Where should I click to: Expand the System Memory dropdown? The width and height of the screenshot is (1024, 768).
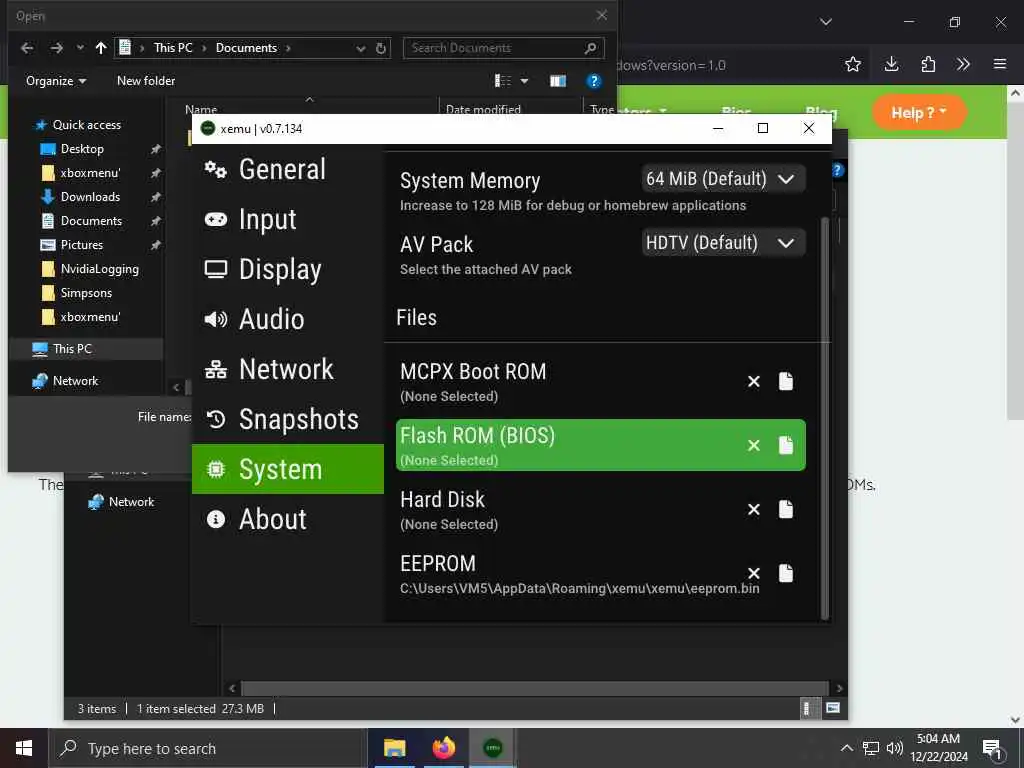(723, 179)
